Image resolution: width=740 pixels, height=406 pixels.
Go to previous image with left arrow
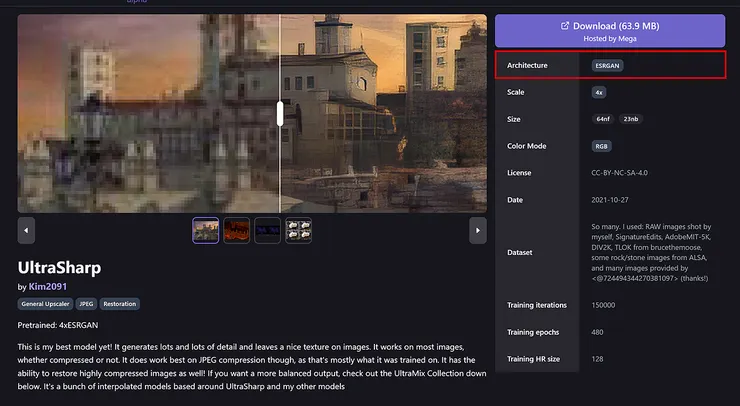coord(26,230)
